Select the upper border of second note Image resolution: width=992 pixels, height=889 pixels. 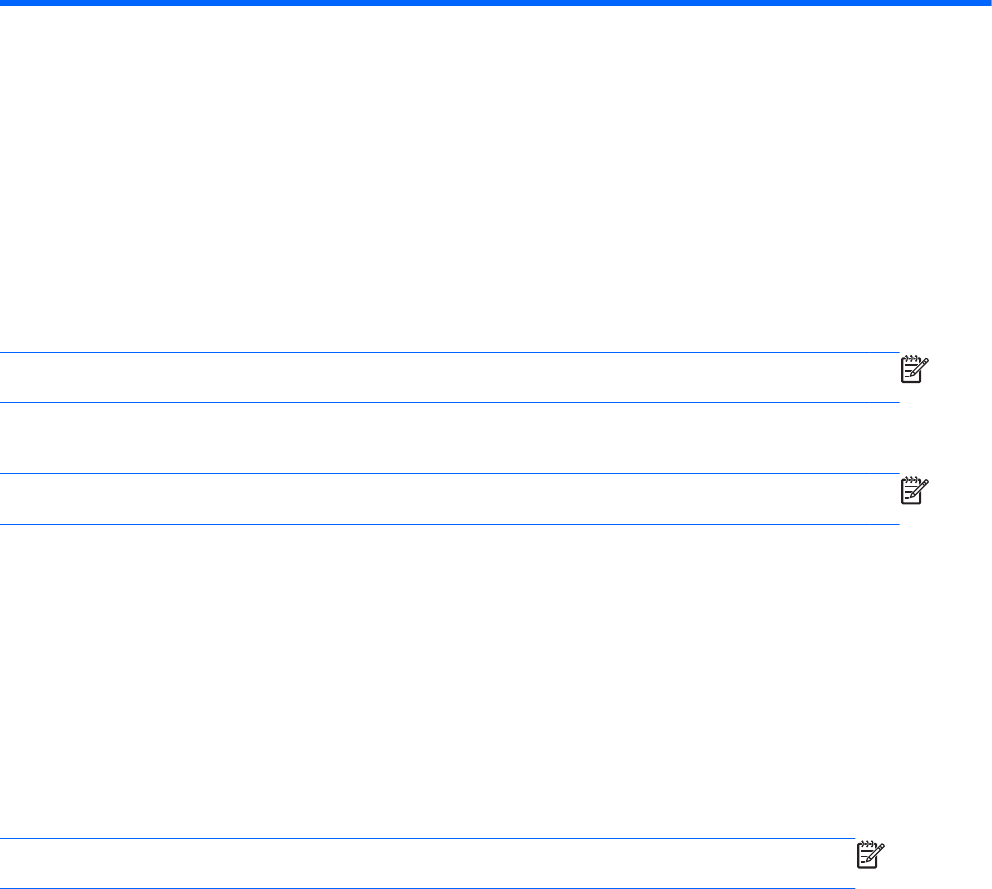440,474
